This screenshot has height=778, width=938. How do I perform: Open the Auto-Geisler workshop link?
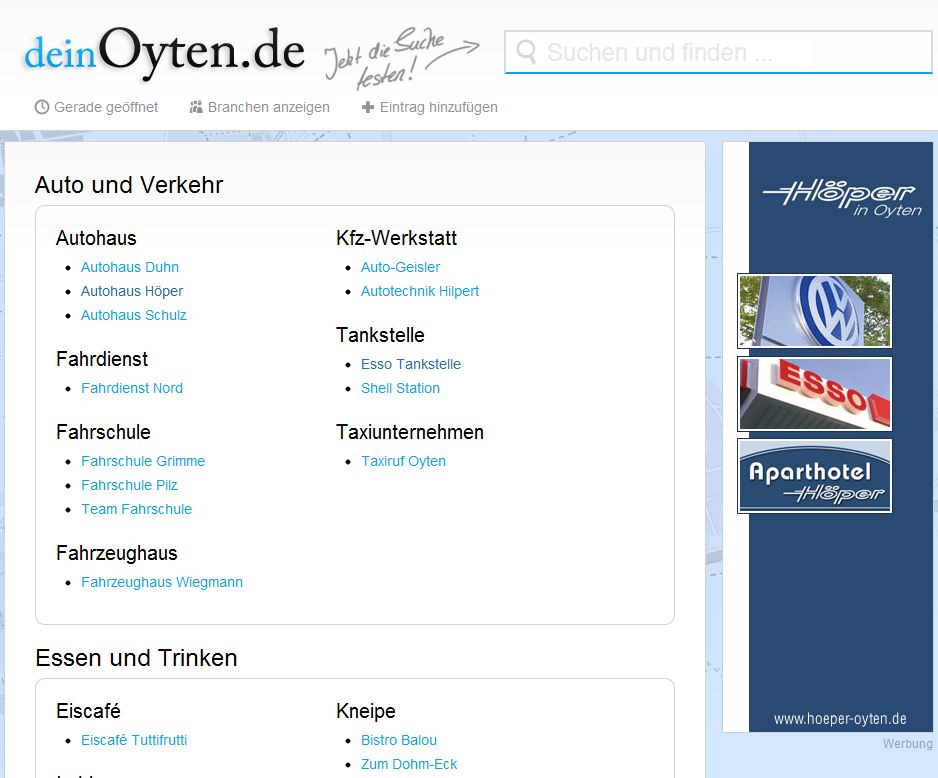click(400, 267)
